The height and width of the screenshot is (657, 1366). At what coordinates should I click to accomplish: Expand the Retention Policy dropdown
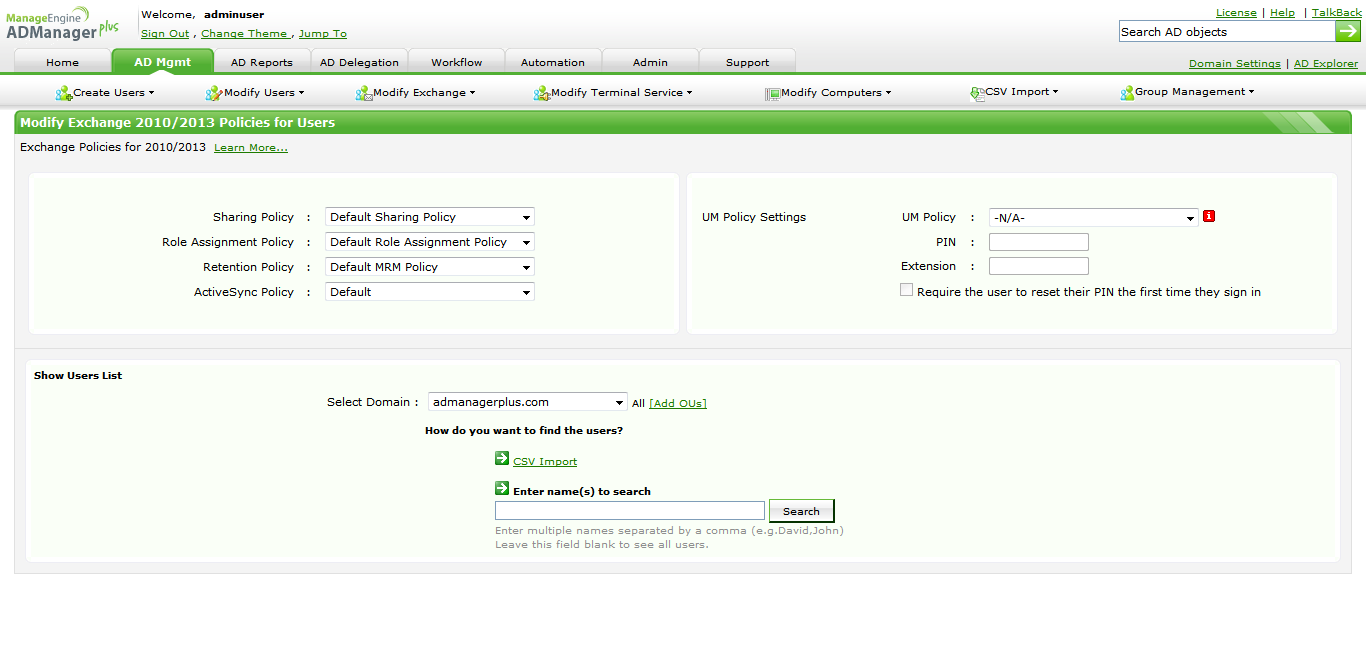click(x=429, y=267)
